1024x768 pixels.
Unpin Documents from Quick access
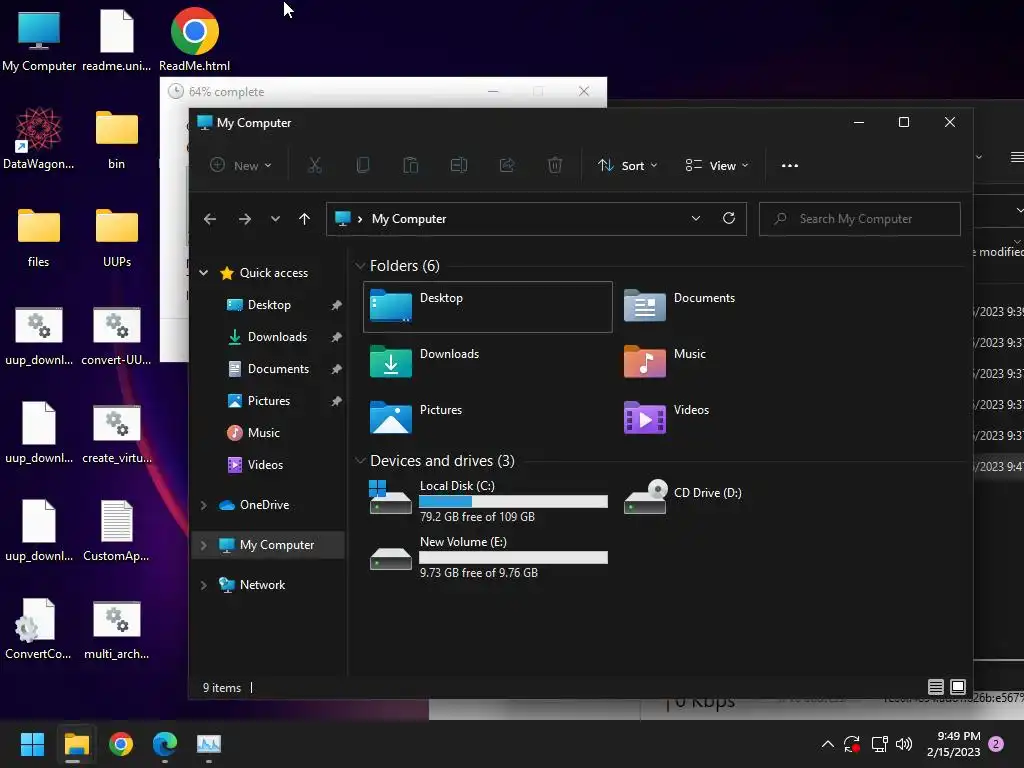[336, 369]
